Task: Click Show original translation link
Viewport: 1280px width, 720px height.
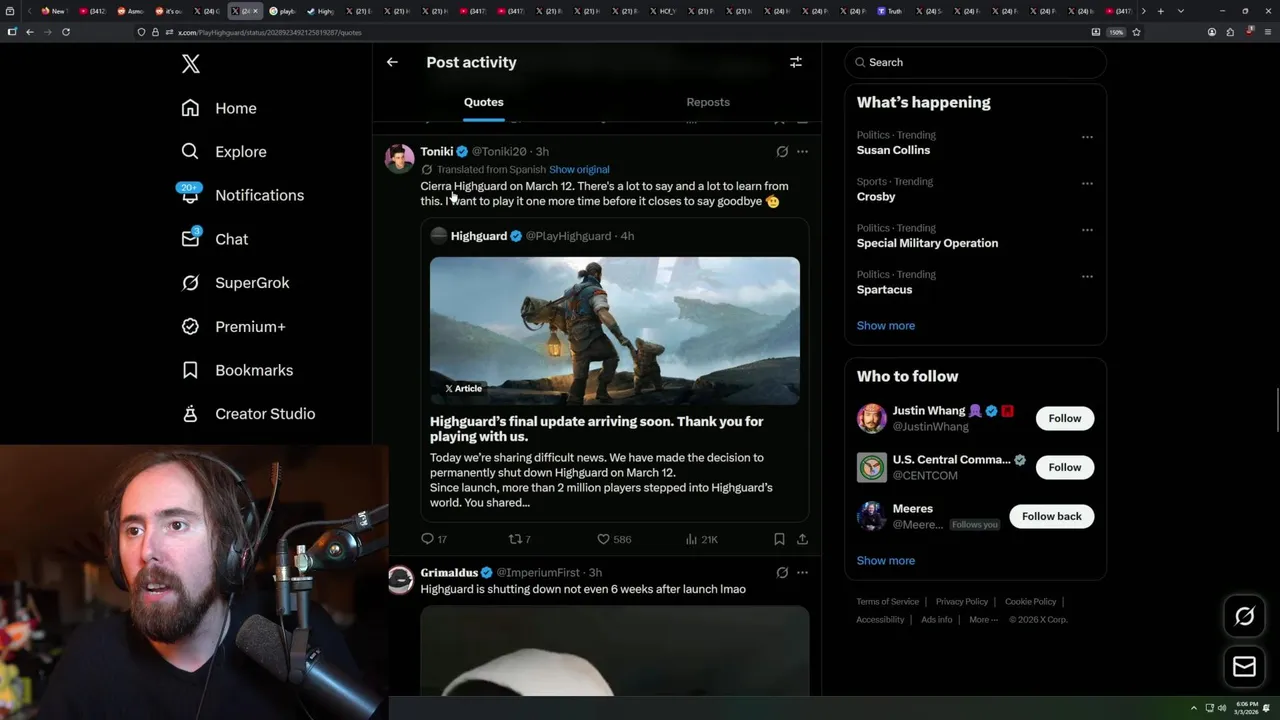Action: pos(579,170)
